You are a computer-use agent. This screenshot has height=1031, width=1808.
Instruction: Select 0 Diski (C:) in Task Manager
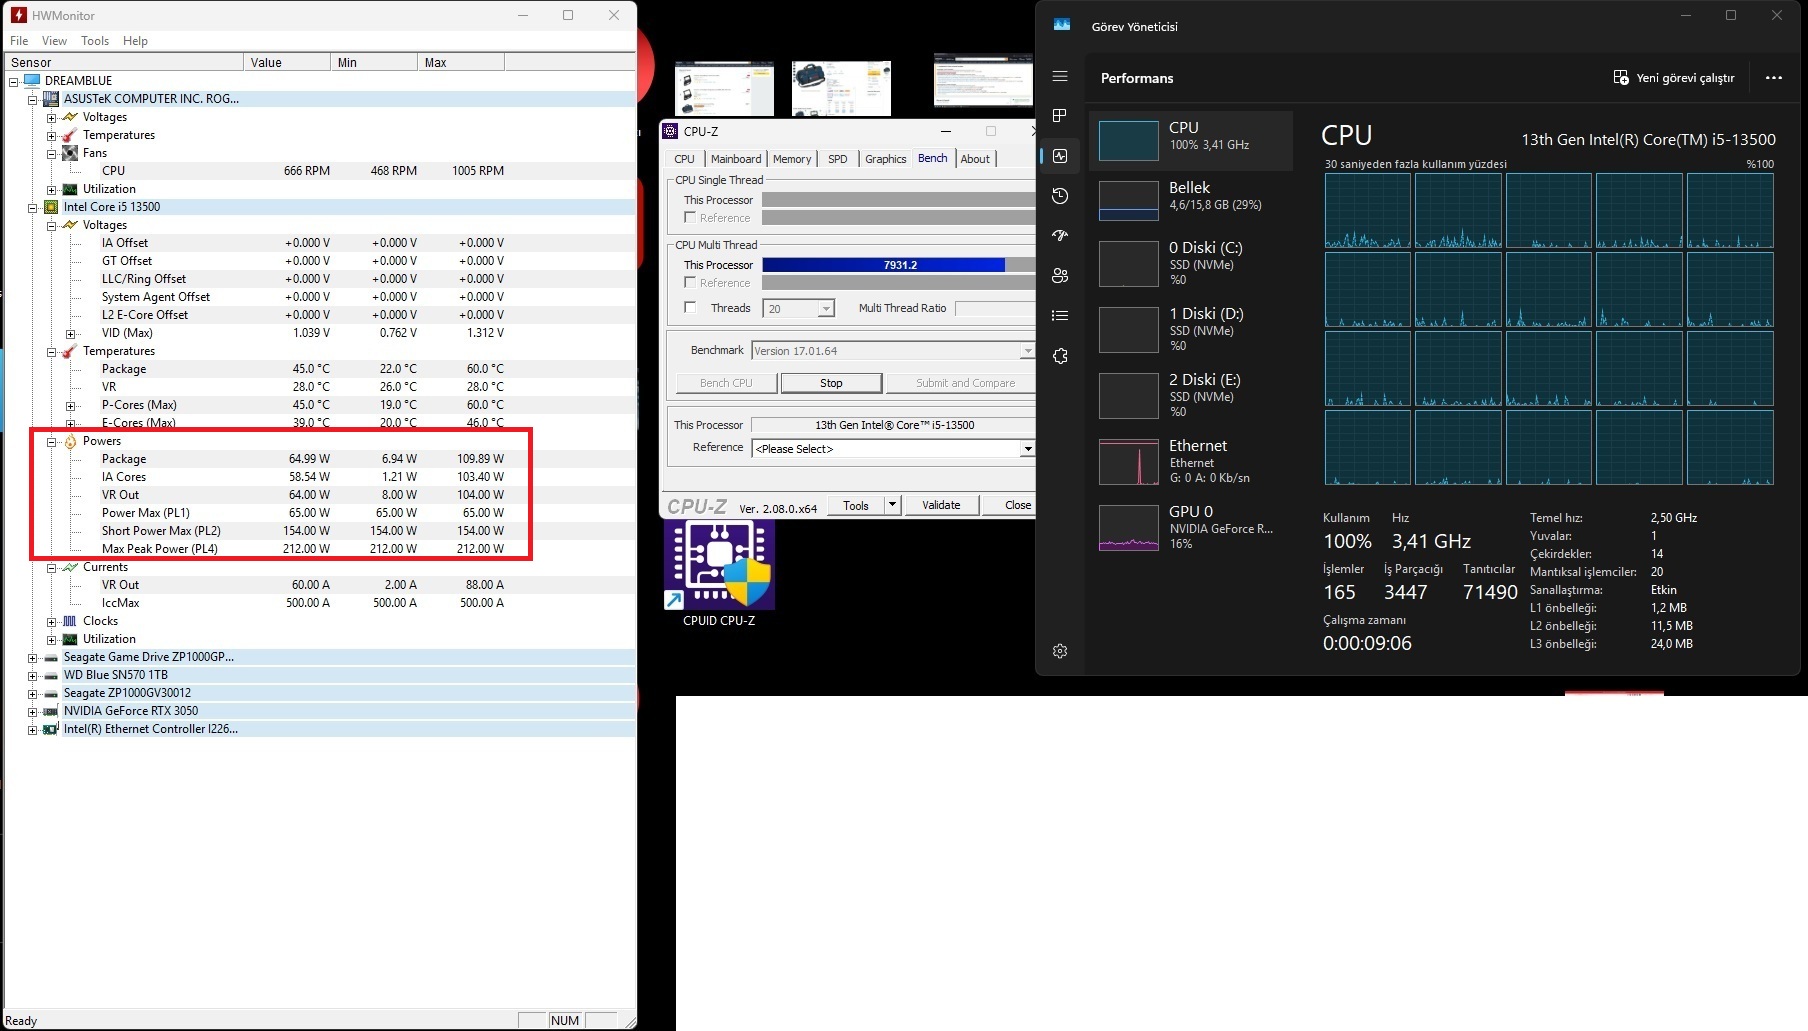pos(1191,263)
